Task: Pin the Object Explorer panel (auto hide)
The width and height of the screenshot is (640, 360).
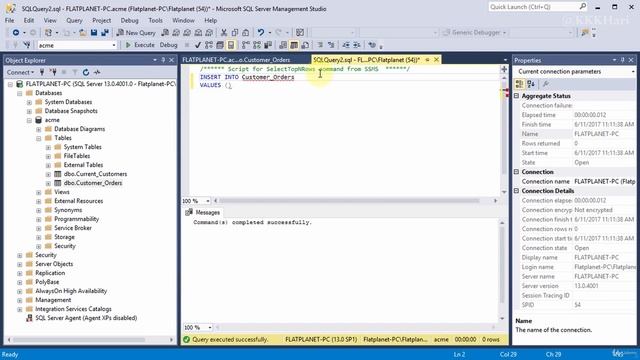Action: (x=163, y=60)
